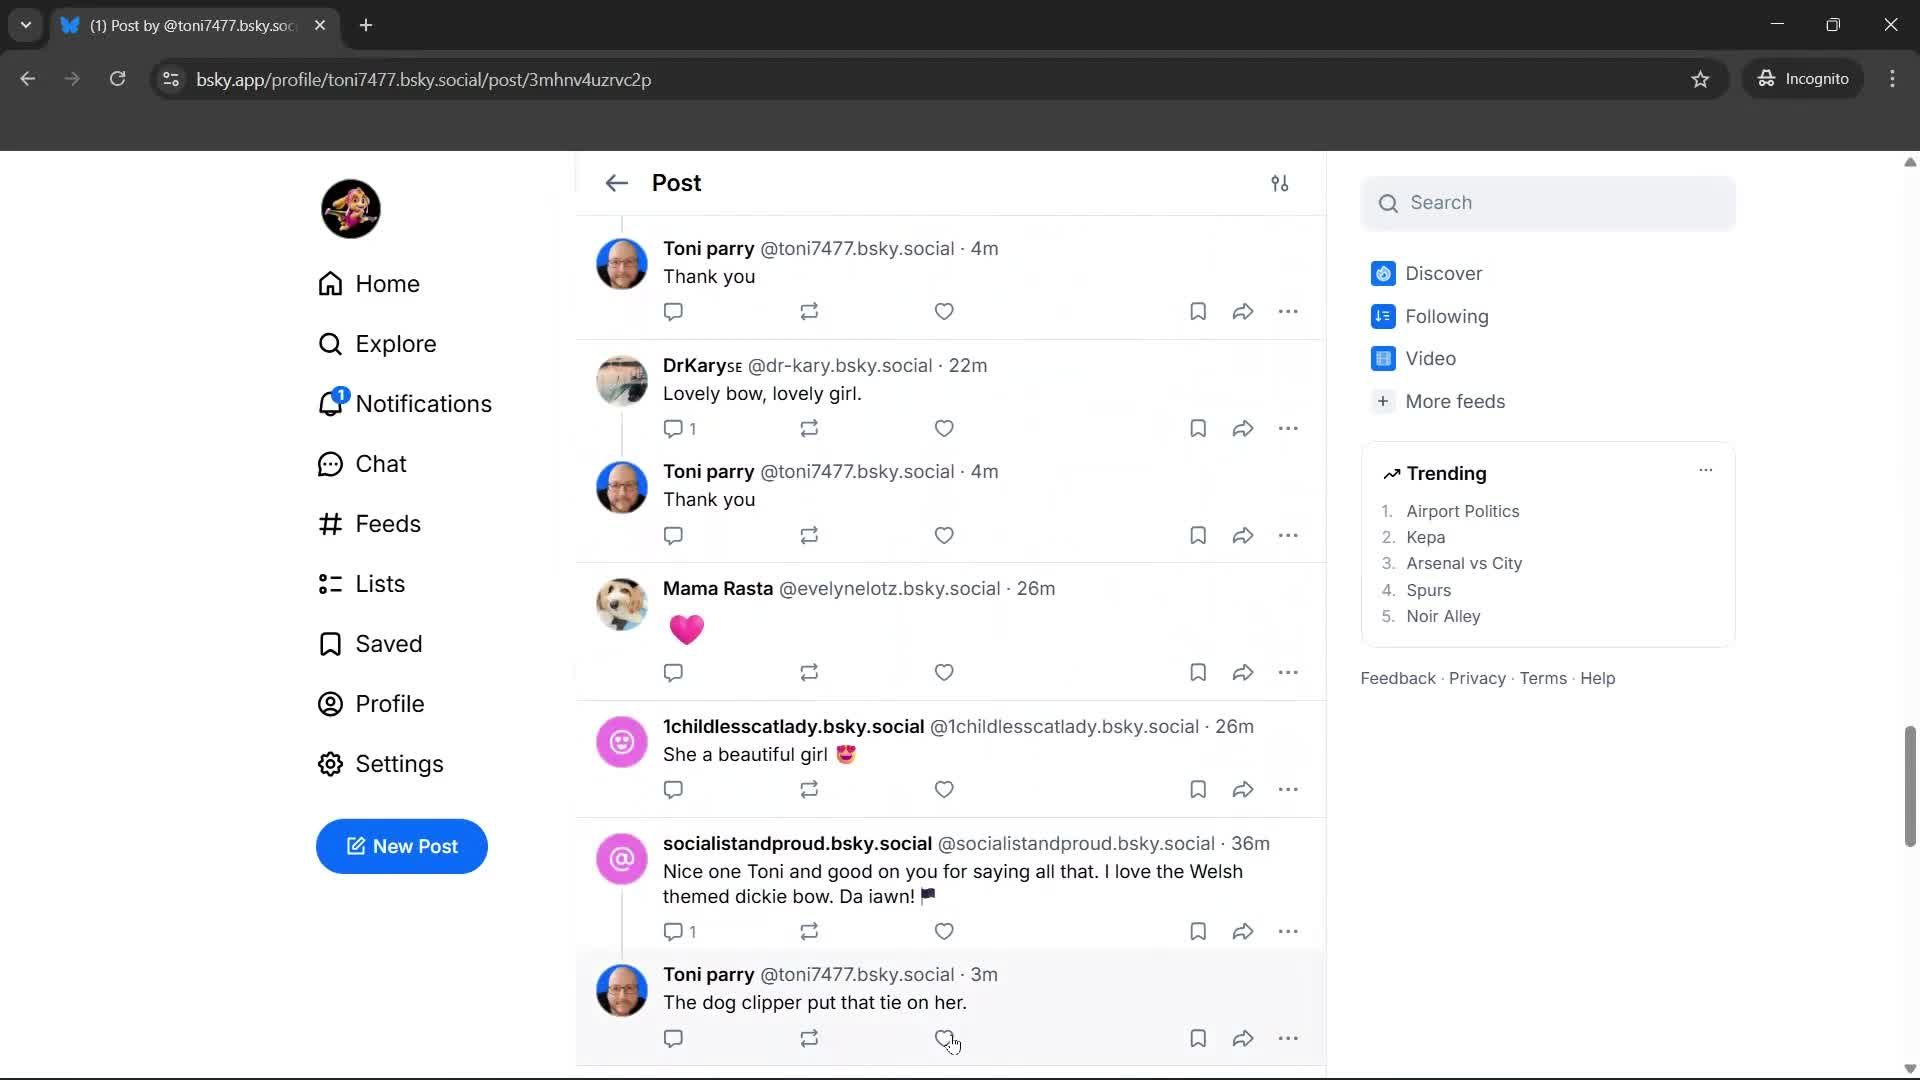
Task: Open more options on Mama Rasta's reply
Action: coord(1287,673)
